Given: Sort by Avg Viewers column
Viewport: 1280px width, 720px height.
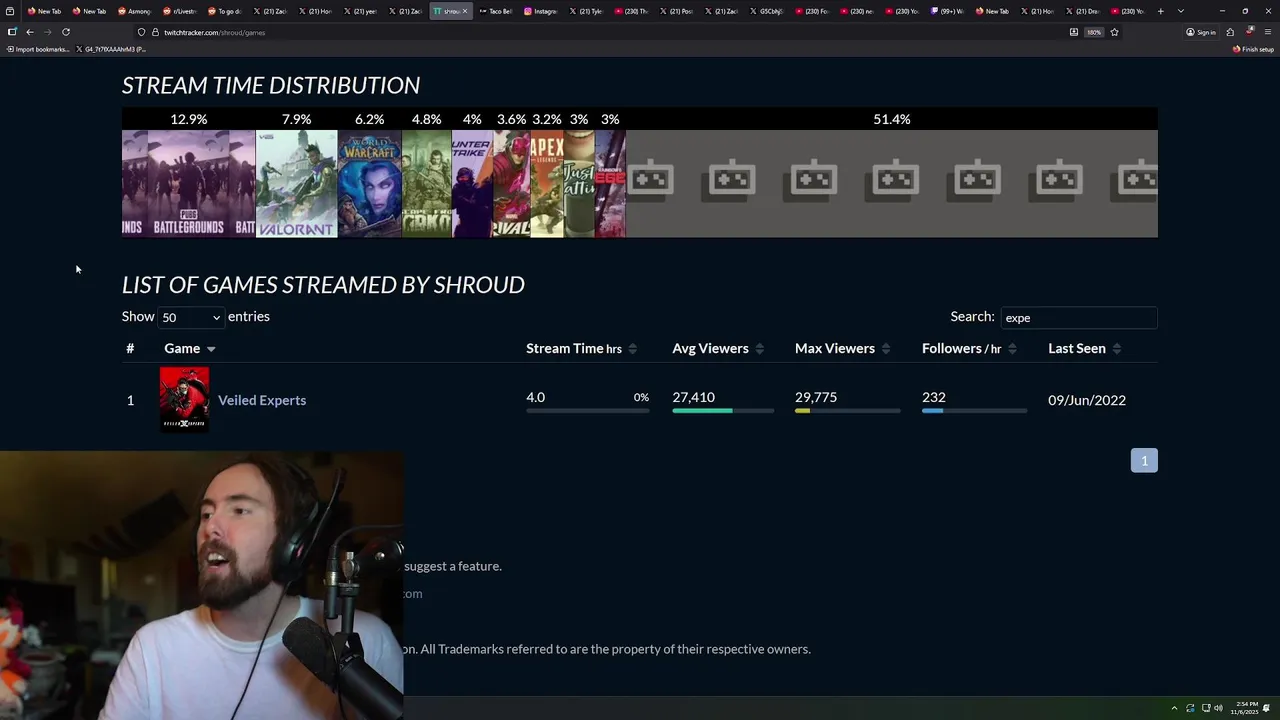Looking at the screenshot, I should tap(718, 348).
